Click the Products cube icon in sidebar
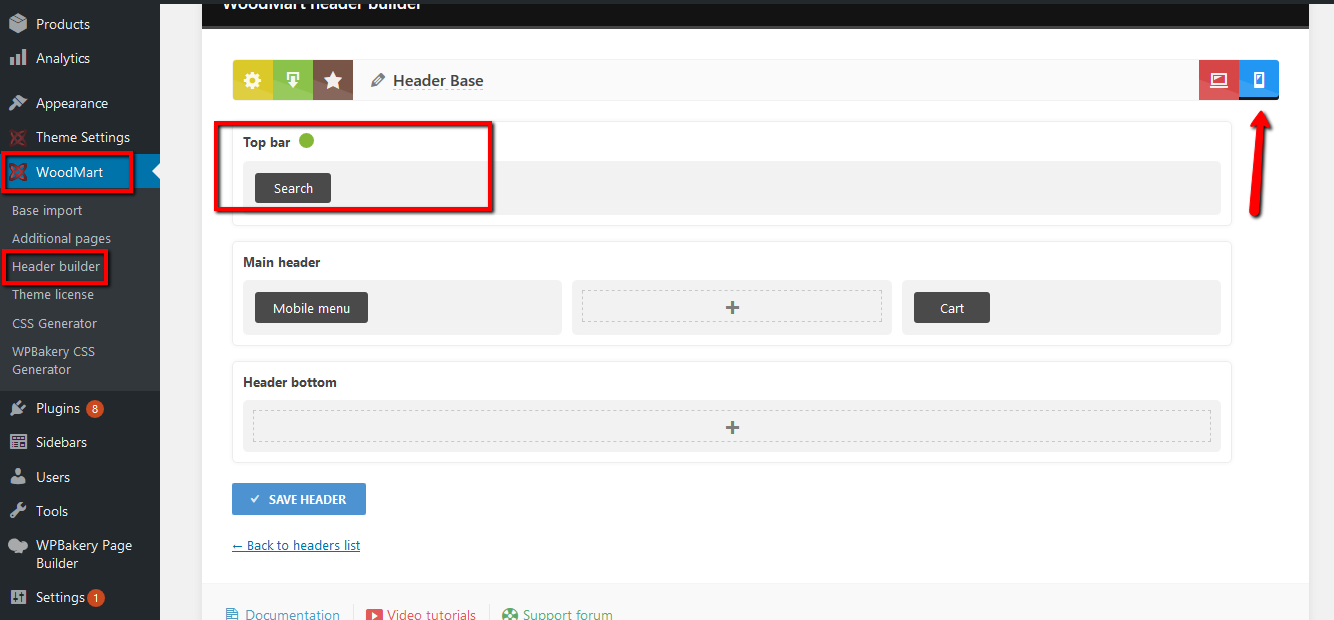 click(18, 23)
